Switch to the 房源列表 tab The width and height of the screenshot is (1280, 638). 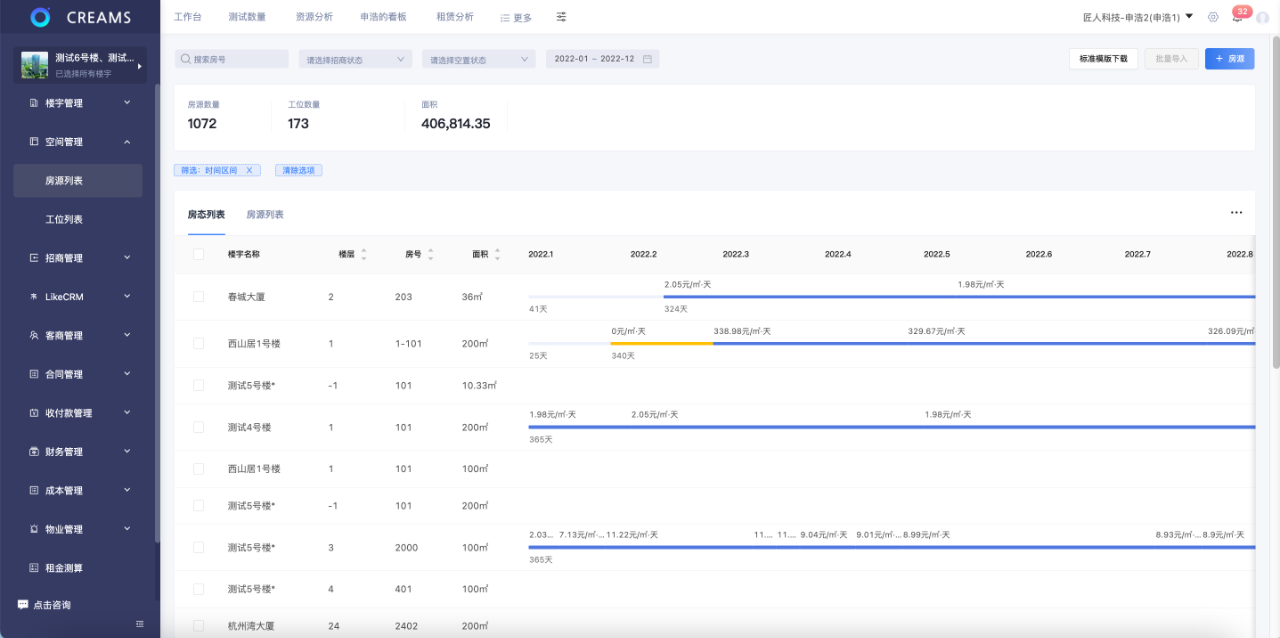click(265, 214)
